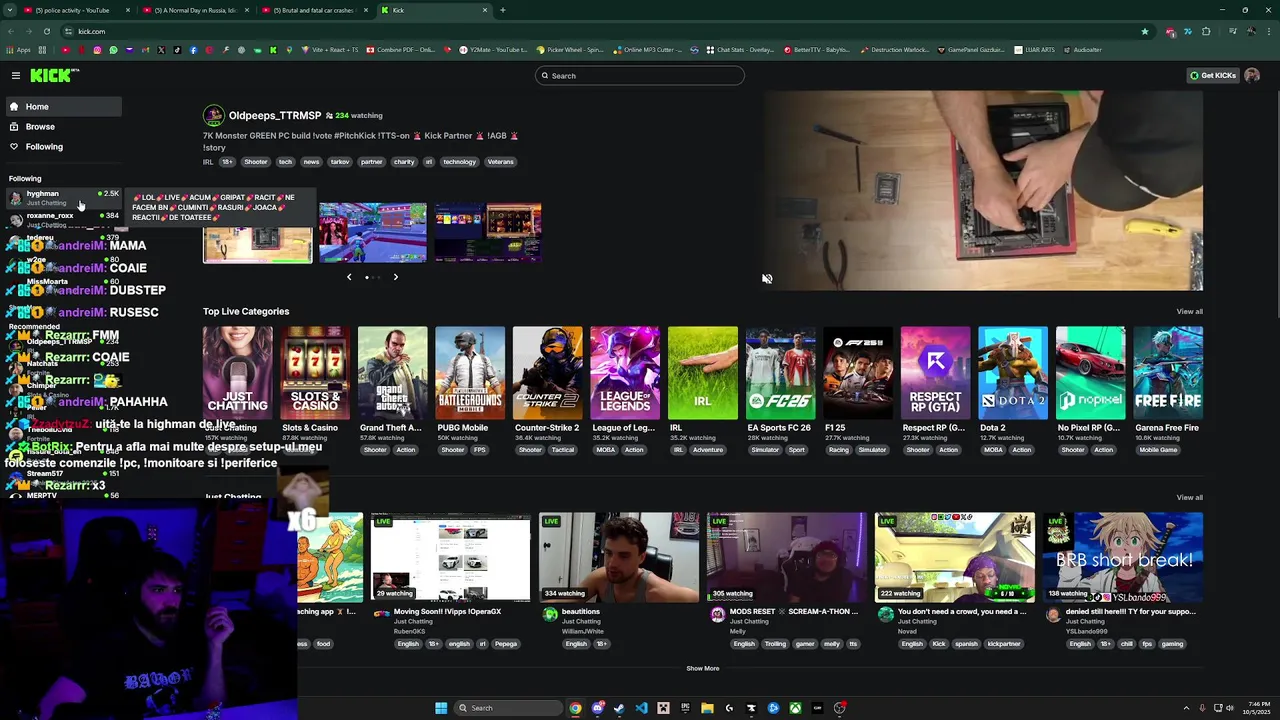The height and width of the screenshot is (720, 1280).
Task: Click the Veterans tag on featured stream
Action: click(500, 162)
